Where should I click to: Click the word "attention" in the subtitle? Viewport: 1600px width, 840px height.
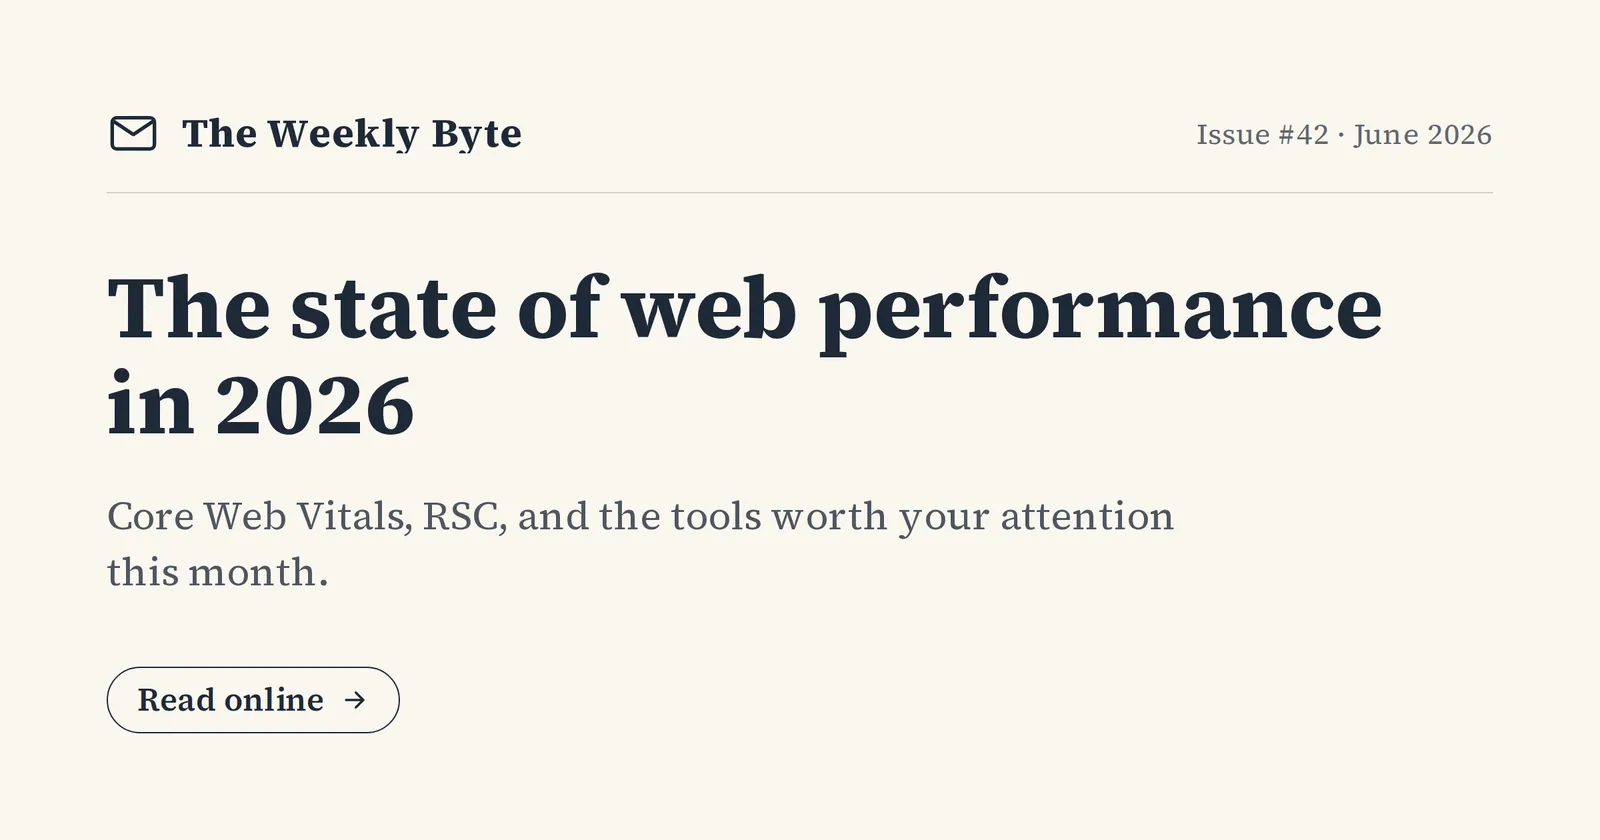(x=1087, y=517)
